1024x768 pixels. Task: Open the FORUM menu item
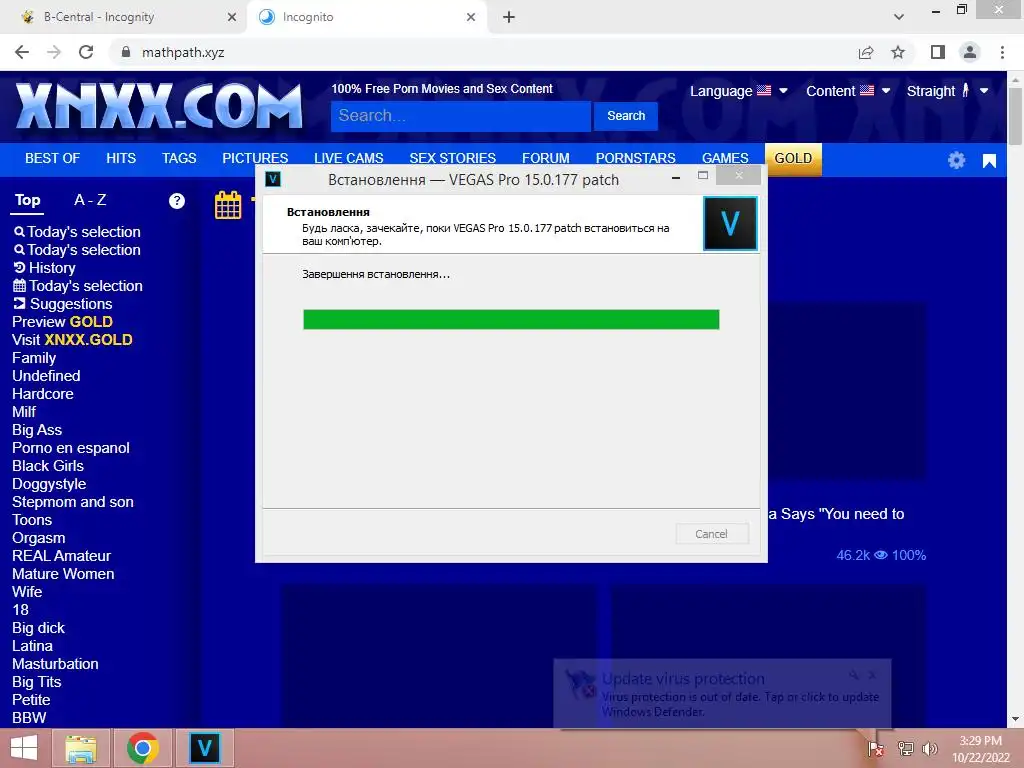pos(545,158)
